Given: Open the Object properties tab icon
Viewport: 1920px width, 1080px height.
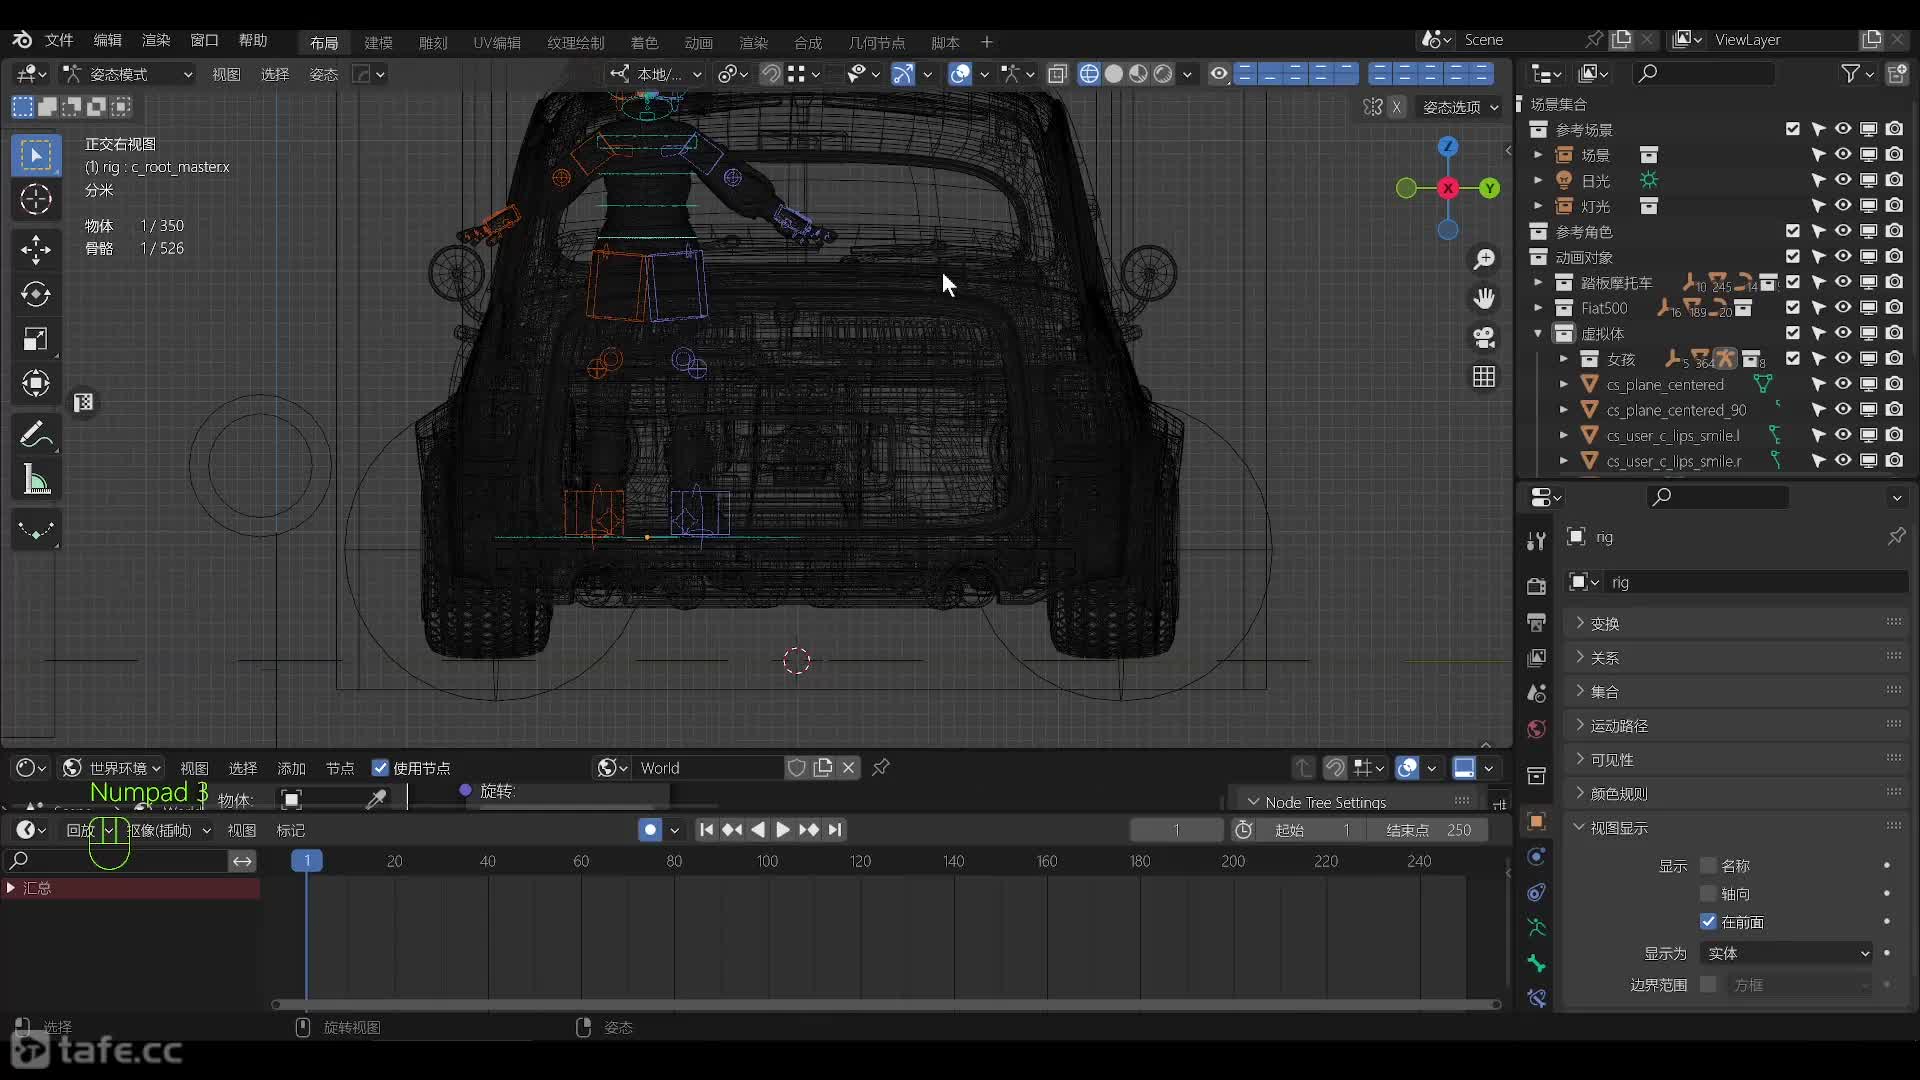Looking at the screenshot, I should click(1537, 822).
